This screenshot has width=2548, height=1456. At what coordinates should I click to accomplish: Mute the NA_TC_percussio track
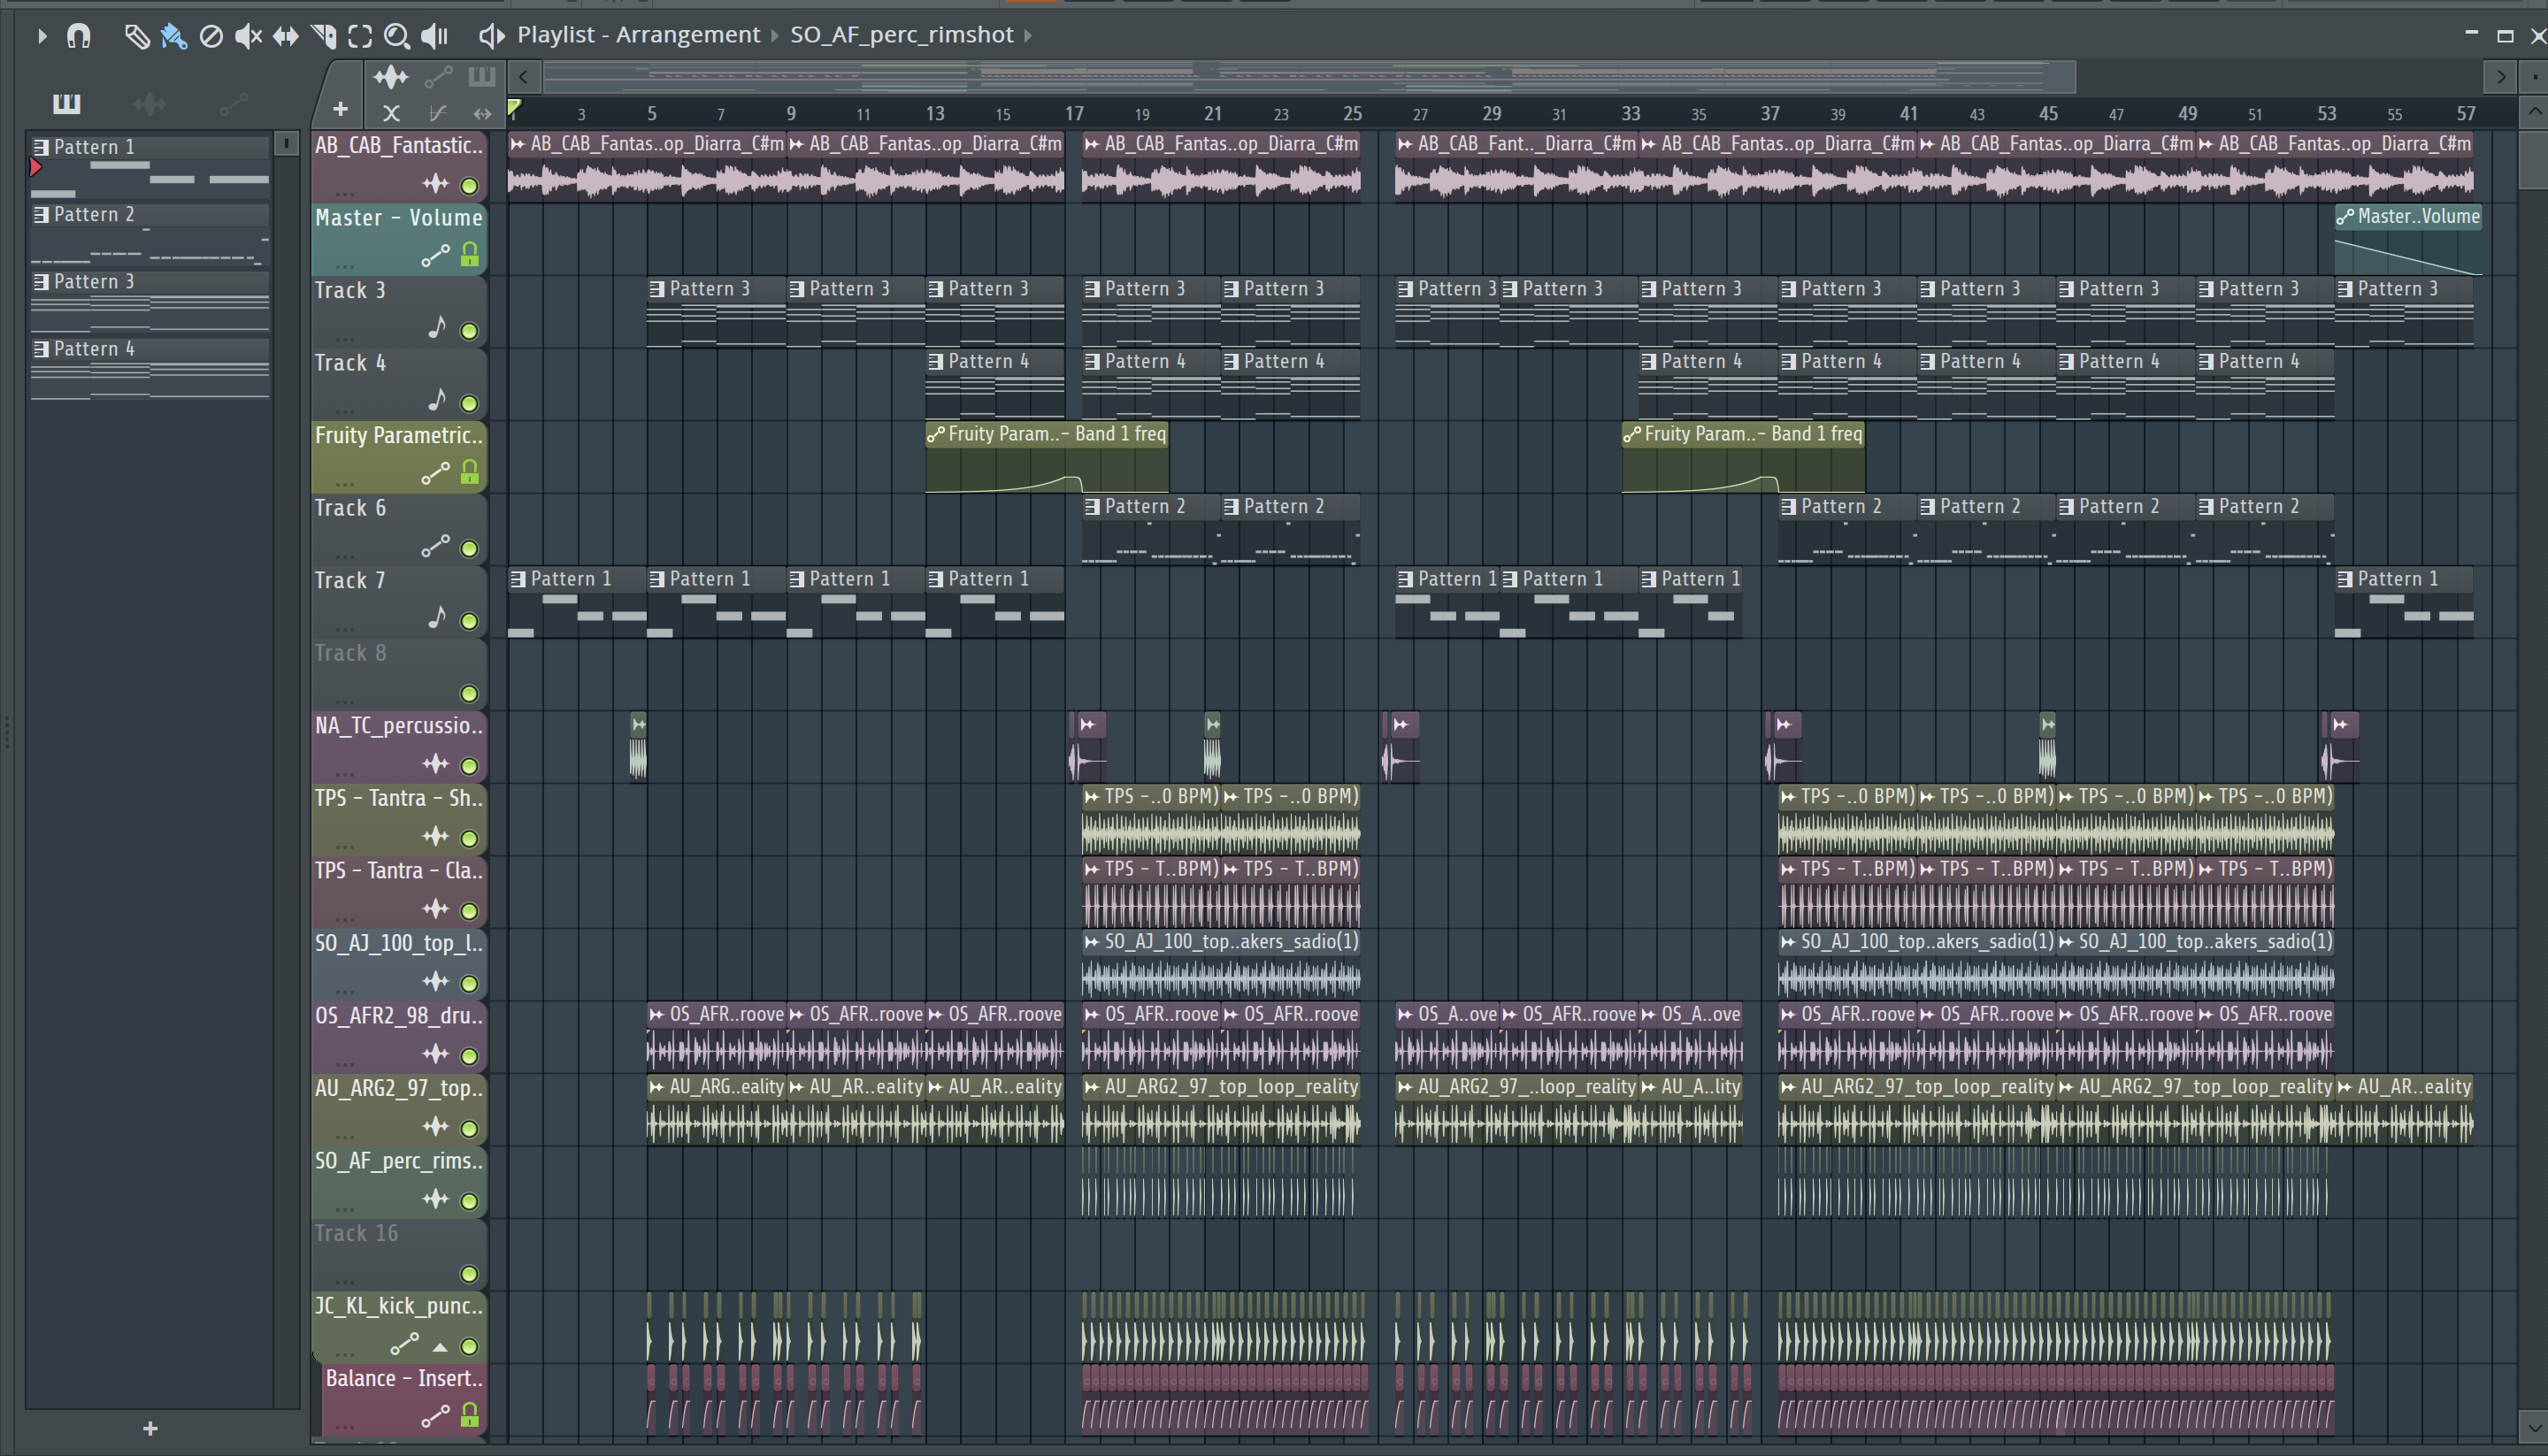pos(469,766)
